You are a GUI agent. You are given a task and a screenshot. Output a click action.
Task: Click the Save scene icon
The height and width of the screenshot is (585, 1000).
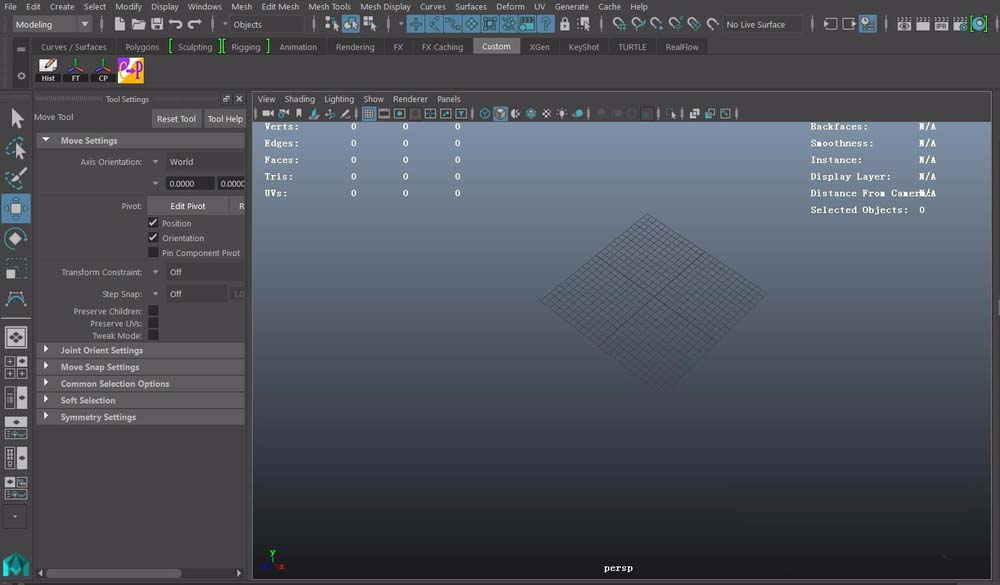[157, 24]
